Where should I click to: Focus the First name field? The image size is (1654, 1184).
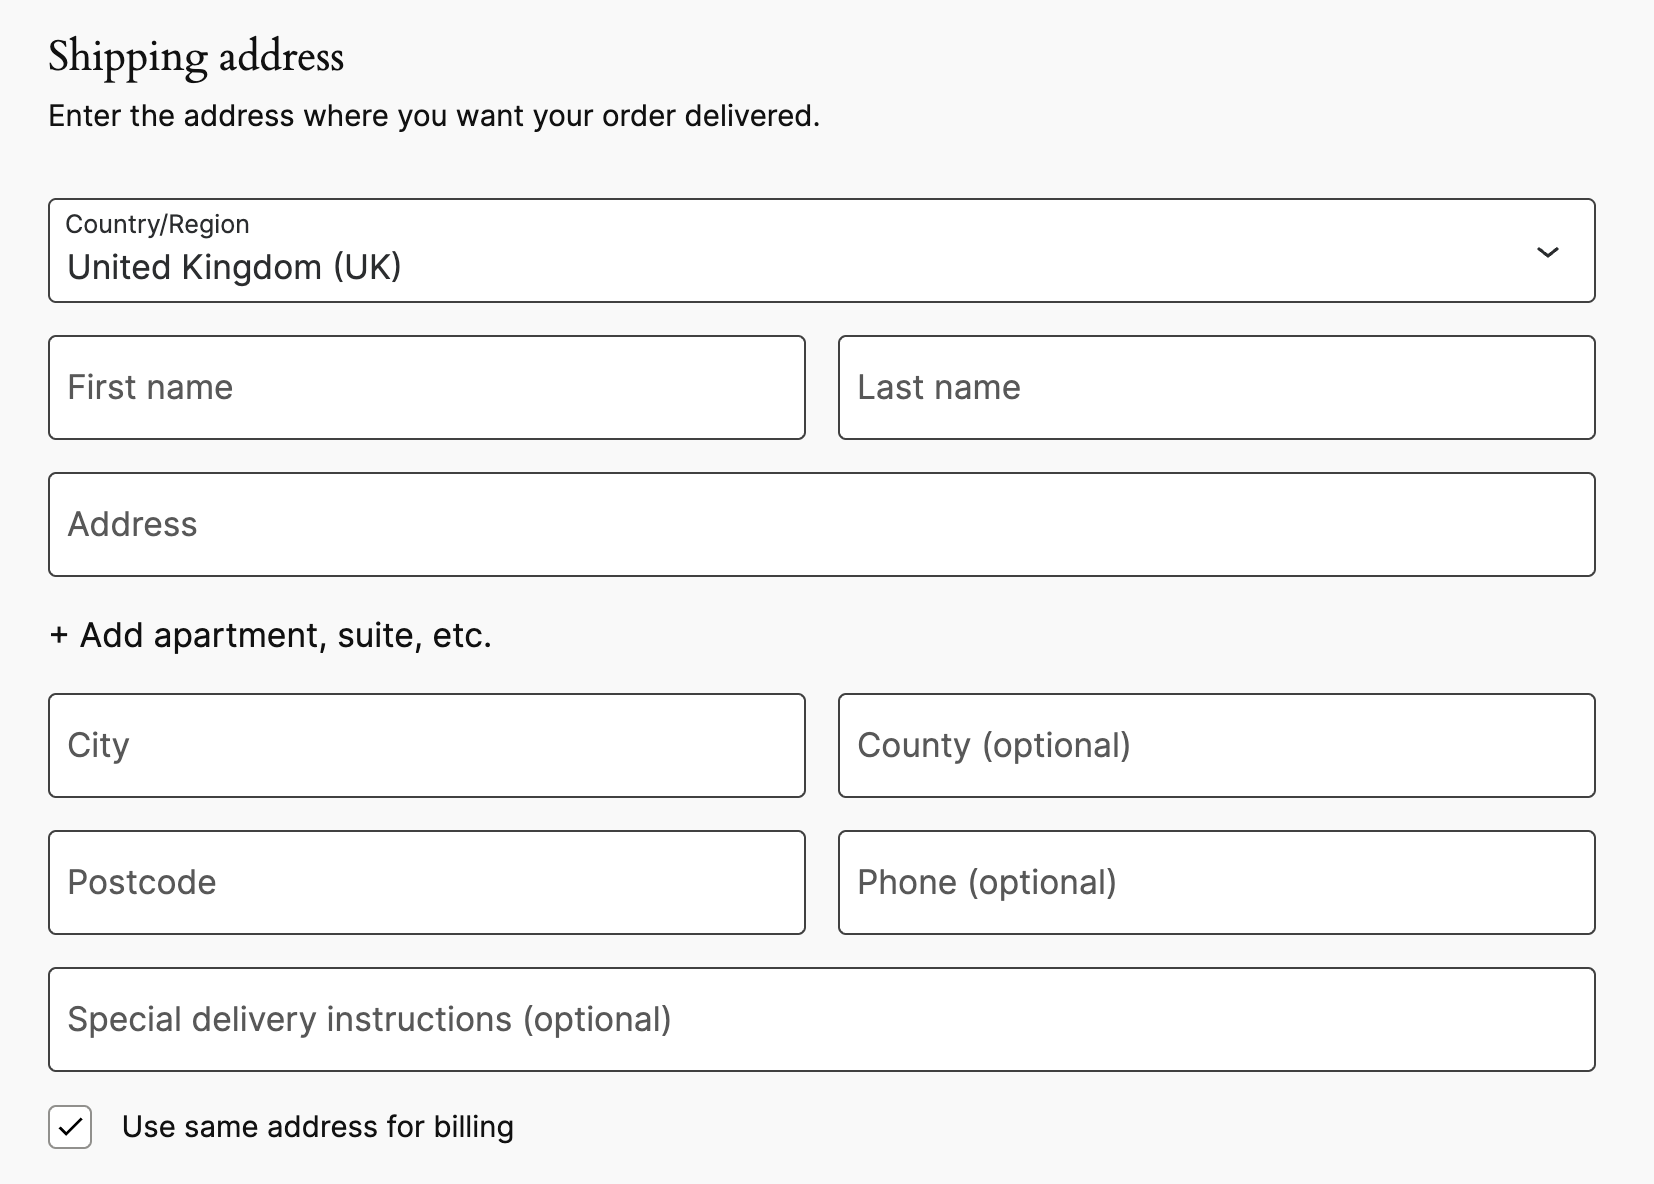427,387
